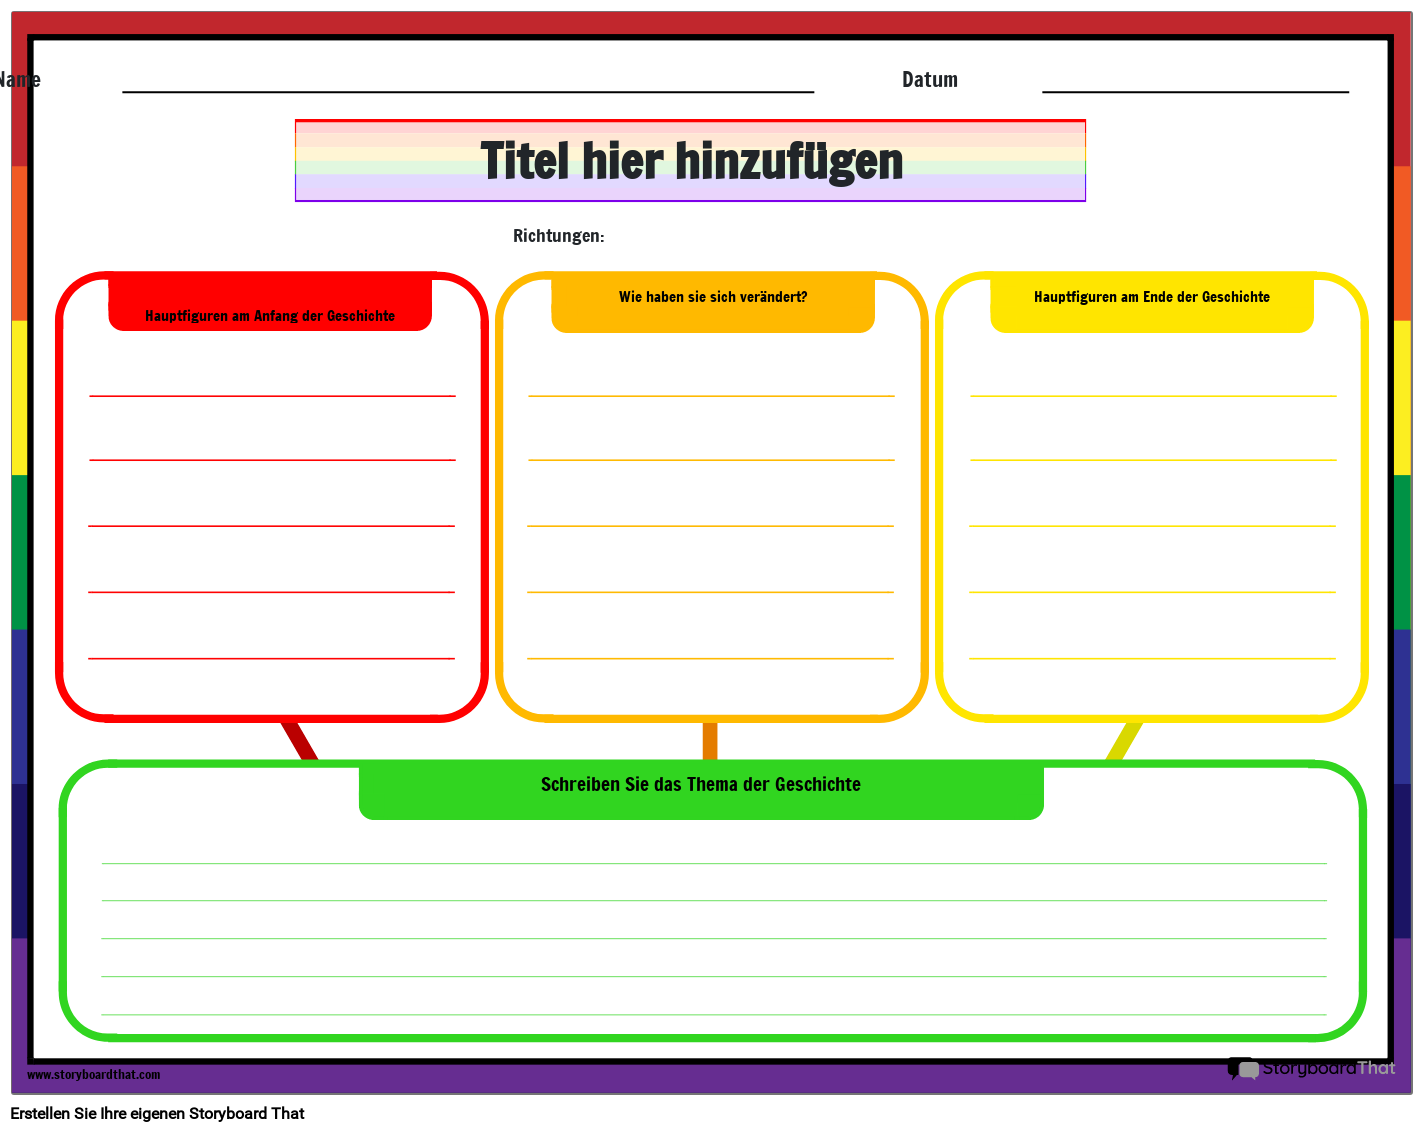
Task: Select the bottom line in the yellow box
Action: click(x=1153, y=659)
